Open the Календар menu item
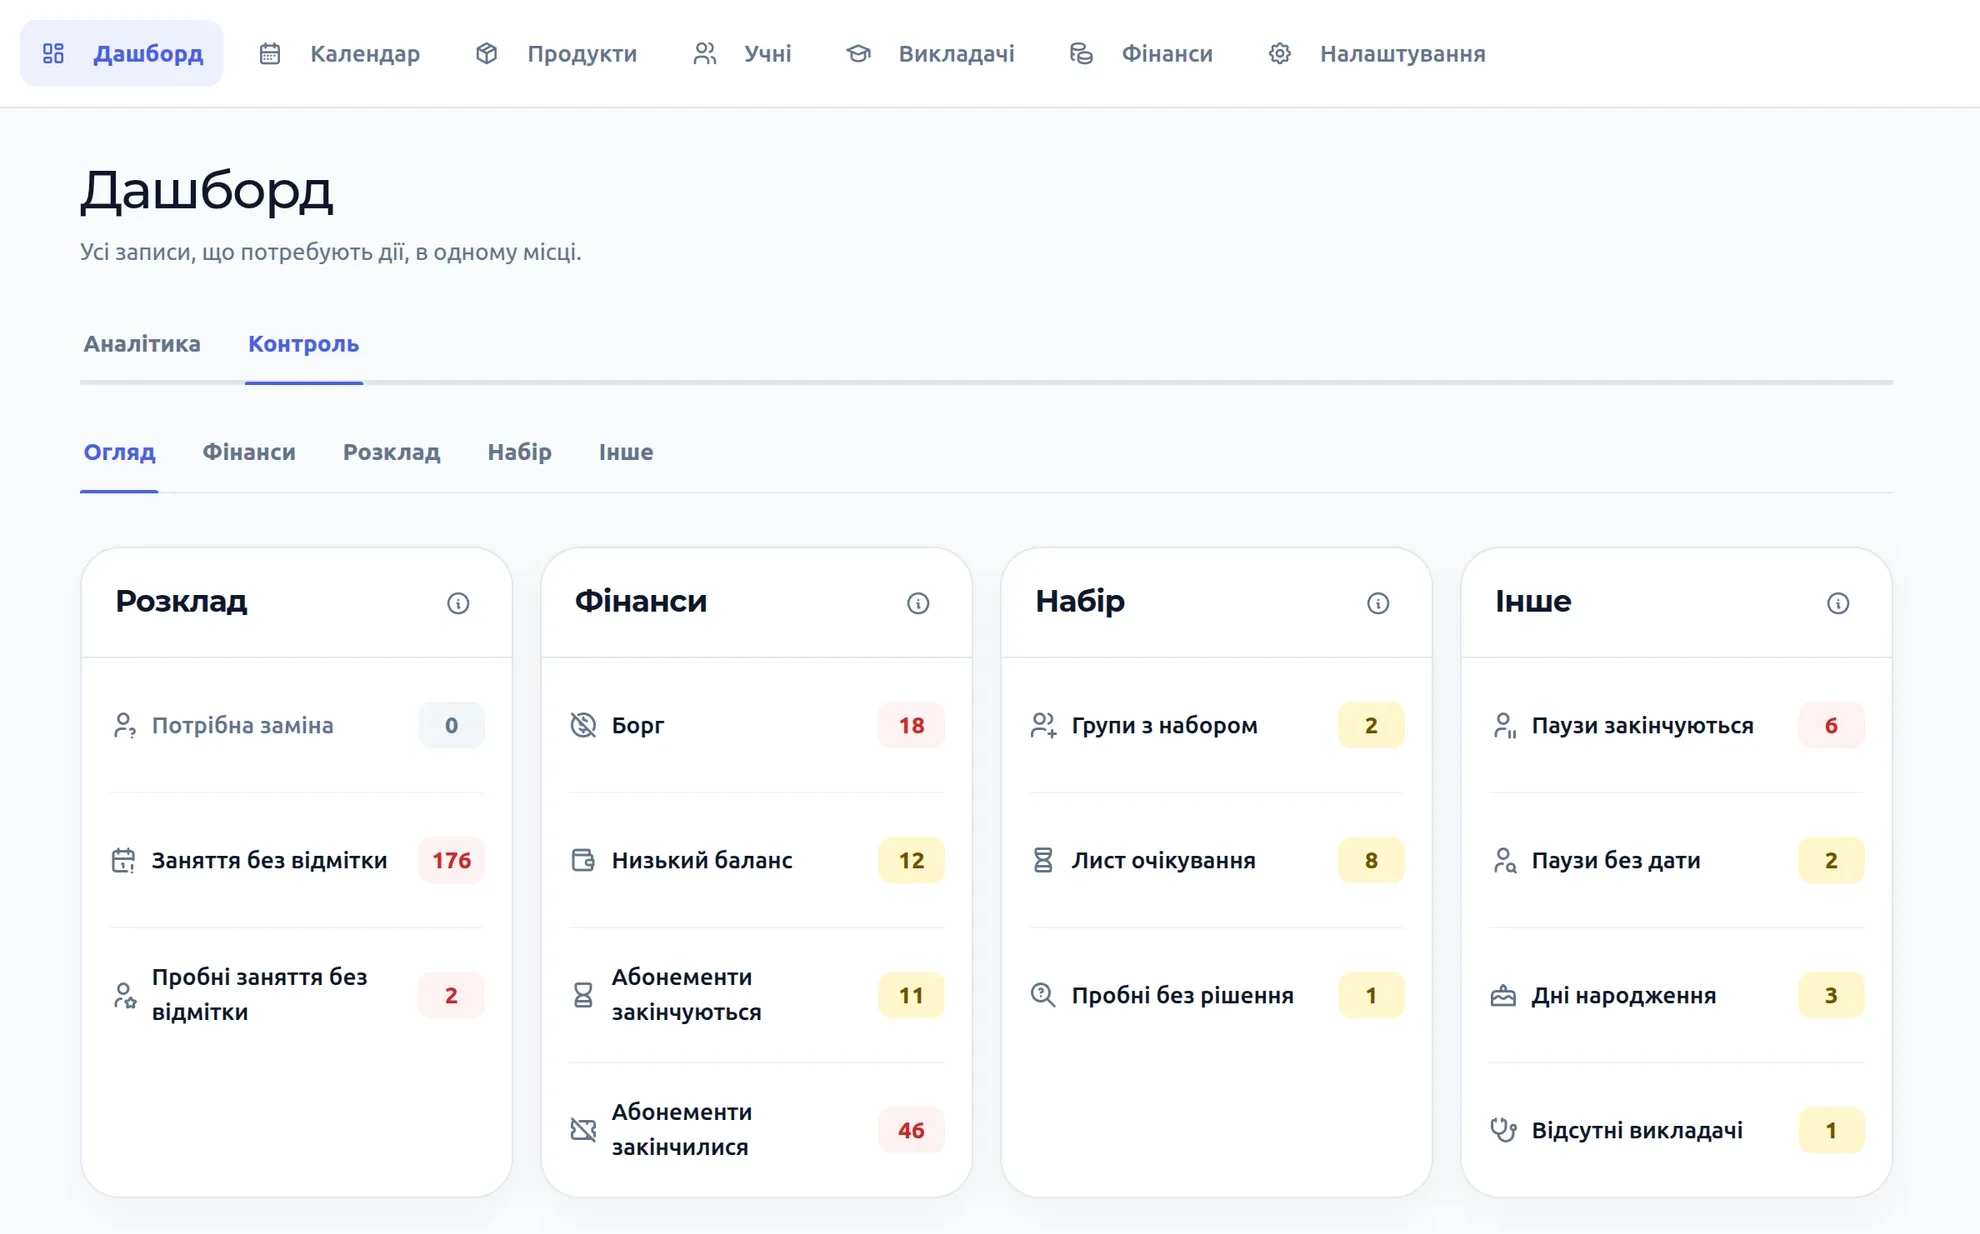This screenshot has height=1234, width=1980. tap(340, 53)
